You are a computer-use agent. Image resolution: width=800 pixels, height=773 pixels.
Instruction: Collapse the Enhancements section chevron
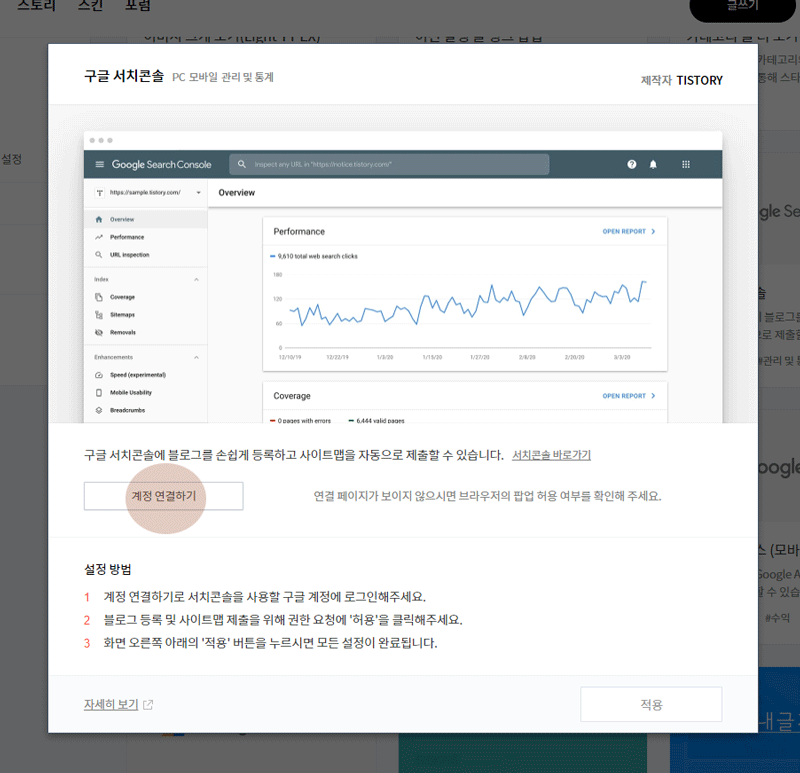[x=196, y=357]
